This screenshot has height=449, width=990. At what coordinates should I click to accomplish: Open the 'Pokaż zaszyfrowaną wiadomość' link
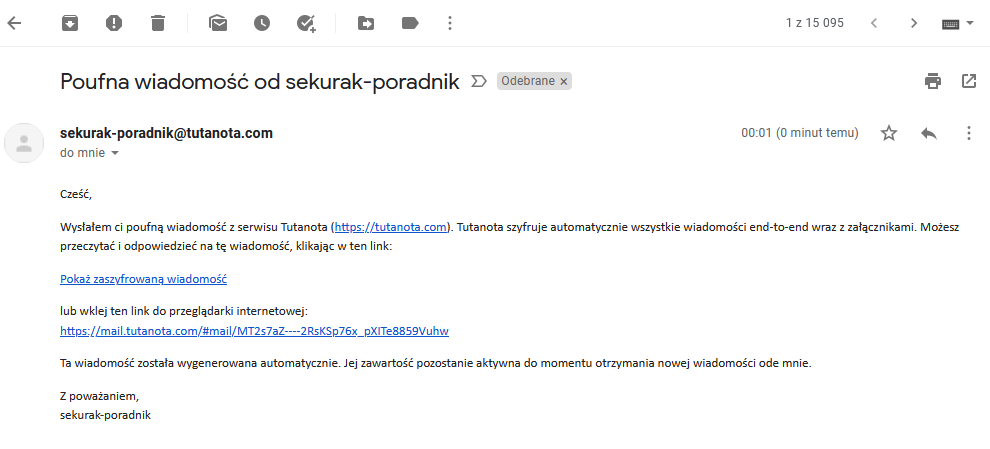coord(143,279)
